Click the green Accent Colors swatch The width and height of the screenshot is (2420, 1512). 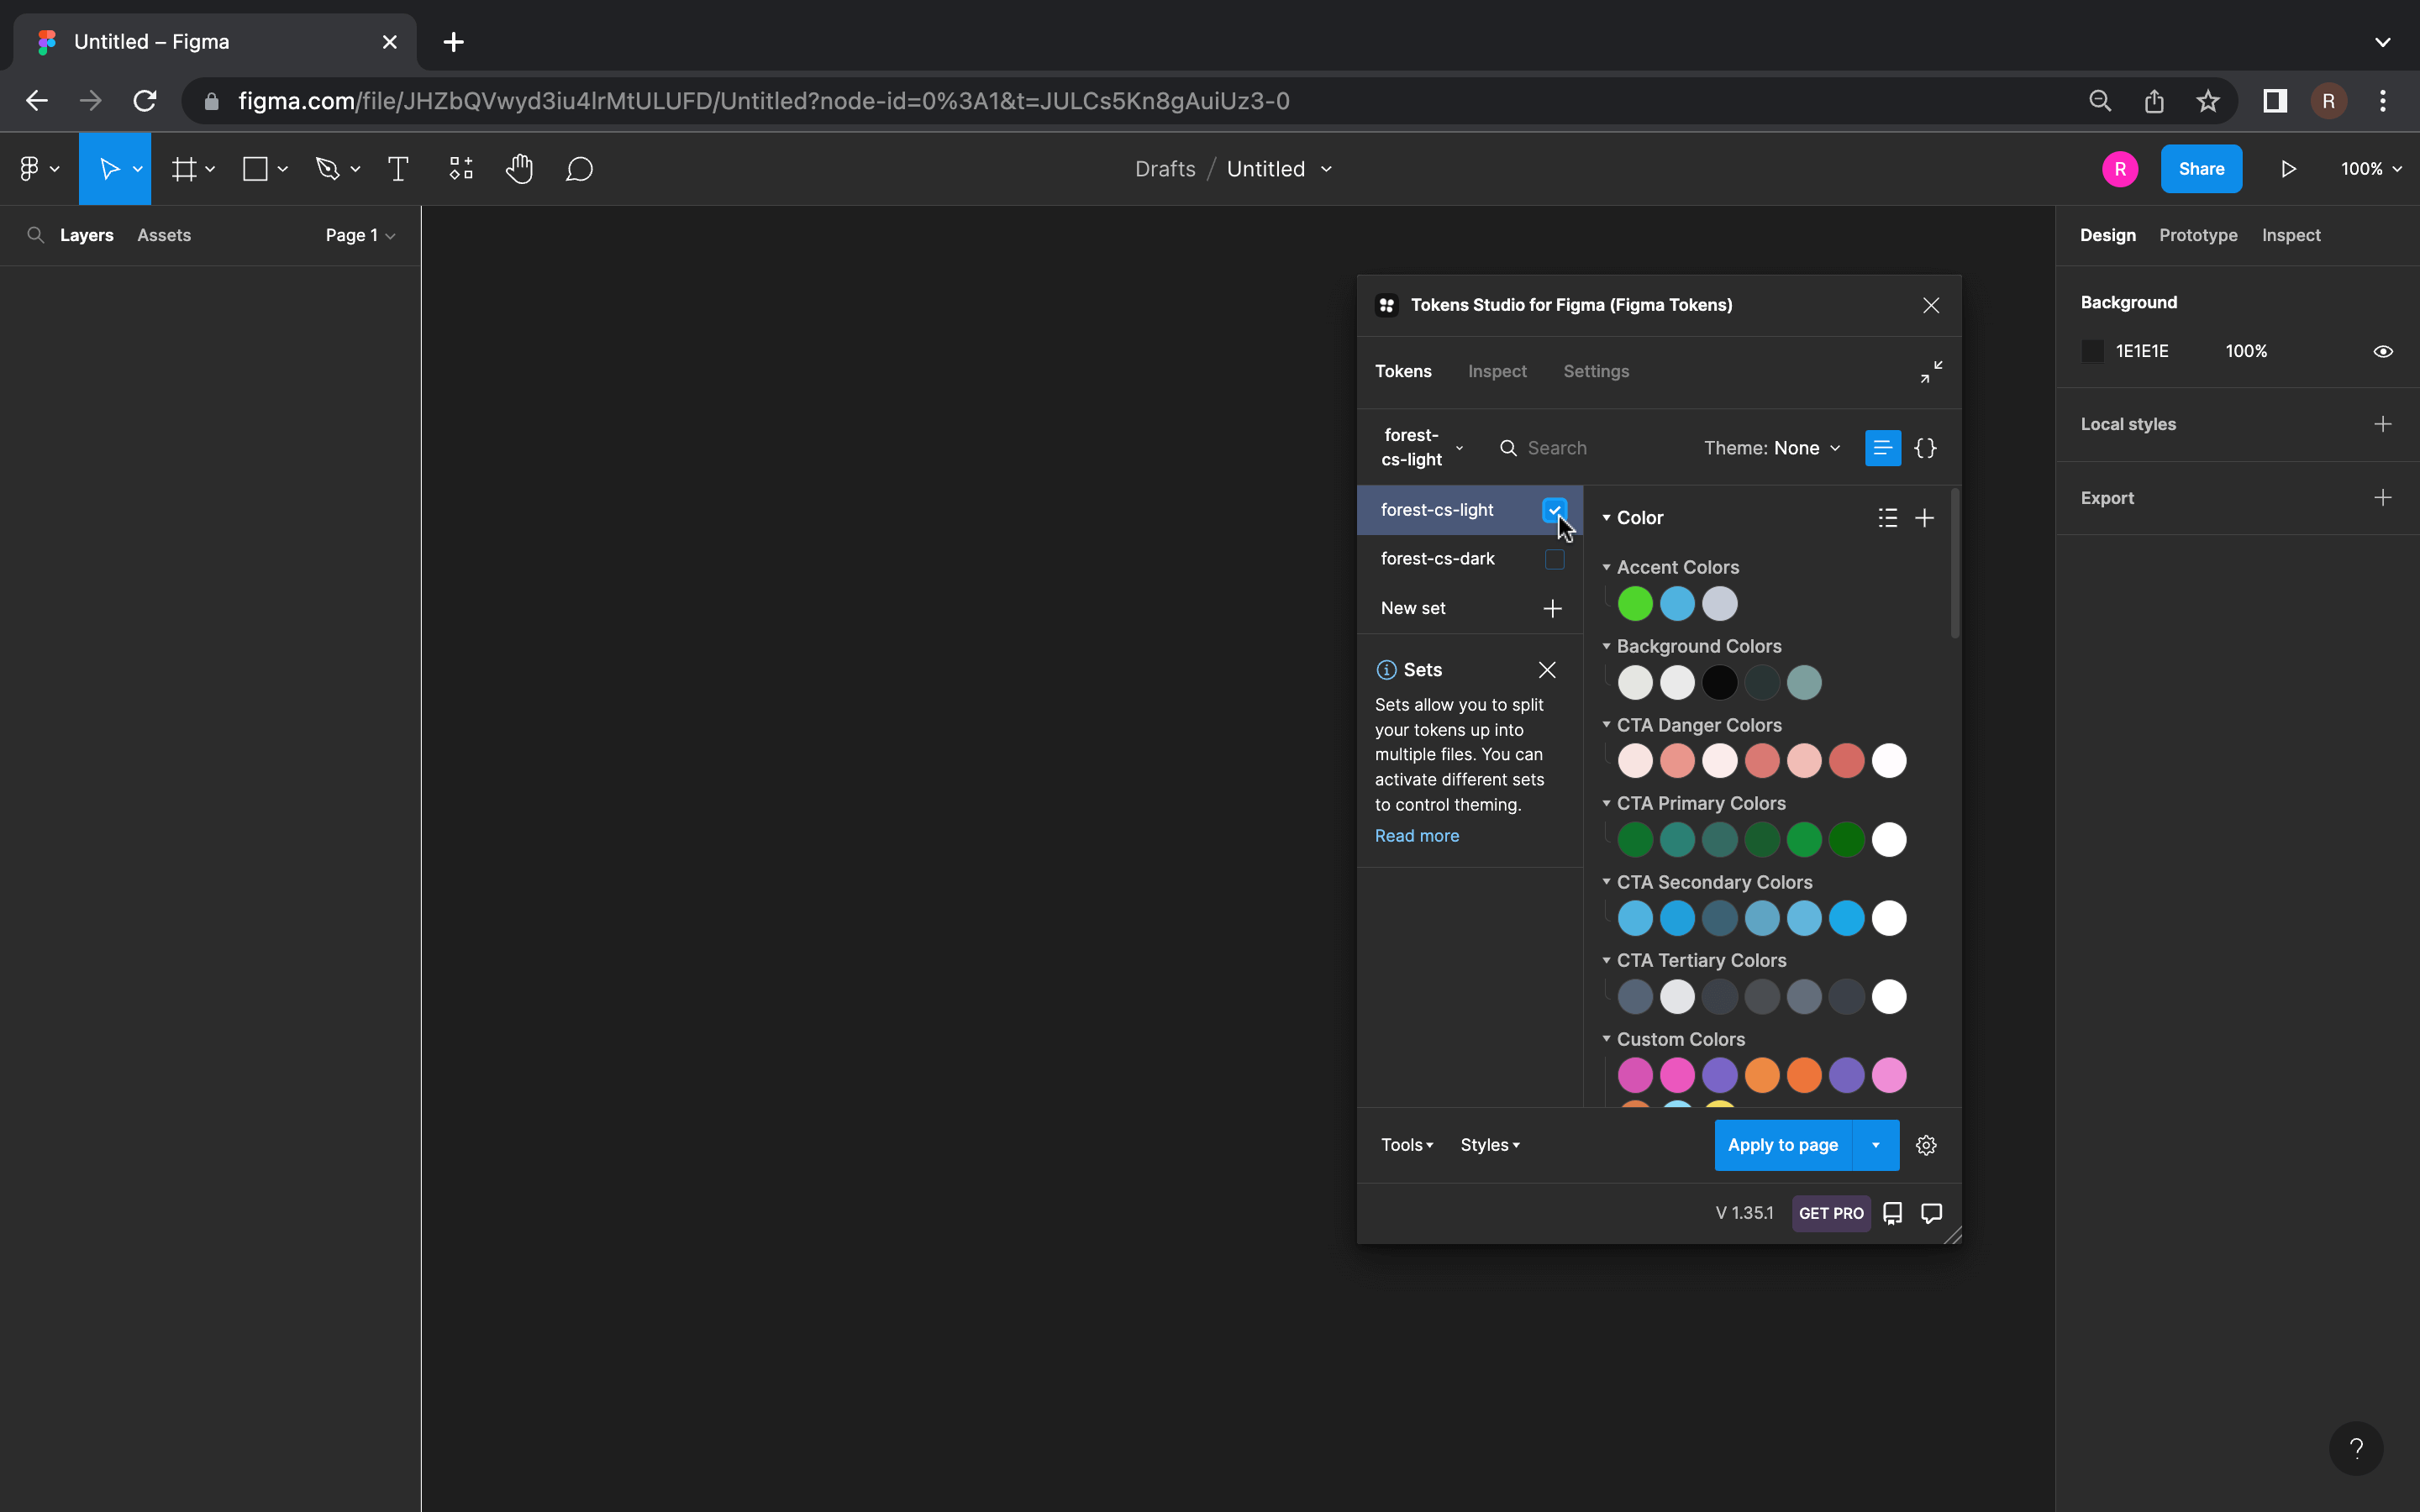[1635, 604]
